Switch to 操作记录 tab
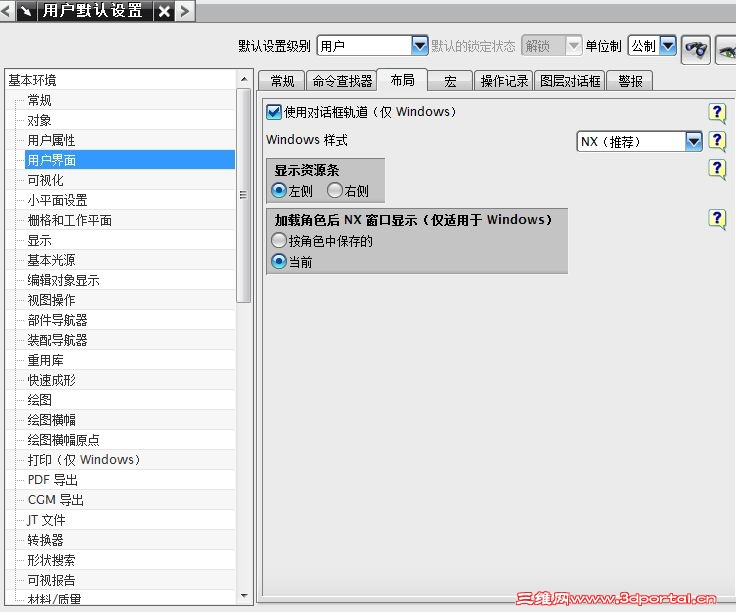Viewport: 736px width, 612px height. (x=504, y=81)
